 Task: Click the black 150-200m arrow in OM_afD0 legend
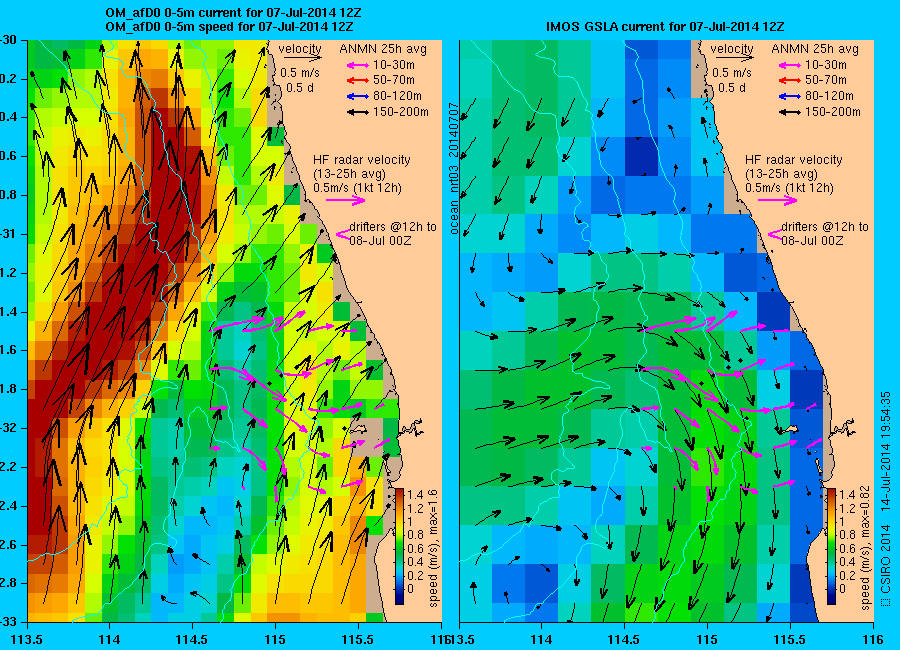coord(358,113)
